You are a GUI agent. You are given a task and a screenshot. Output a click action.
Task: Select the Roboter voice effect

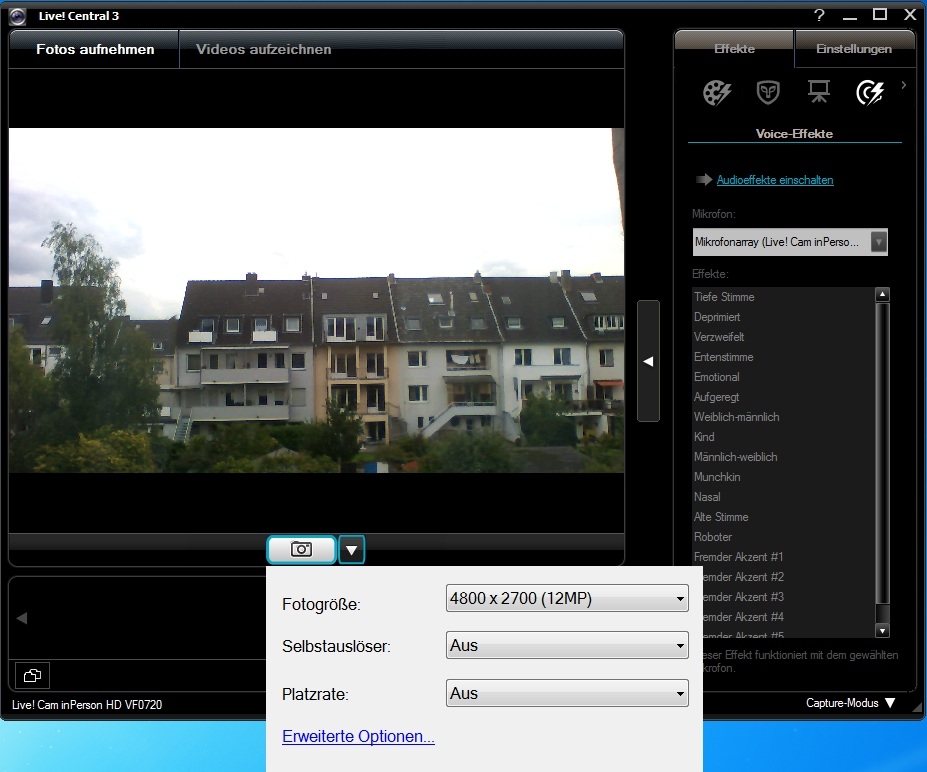click(713, 537)
